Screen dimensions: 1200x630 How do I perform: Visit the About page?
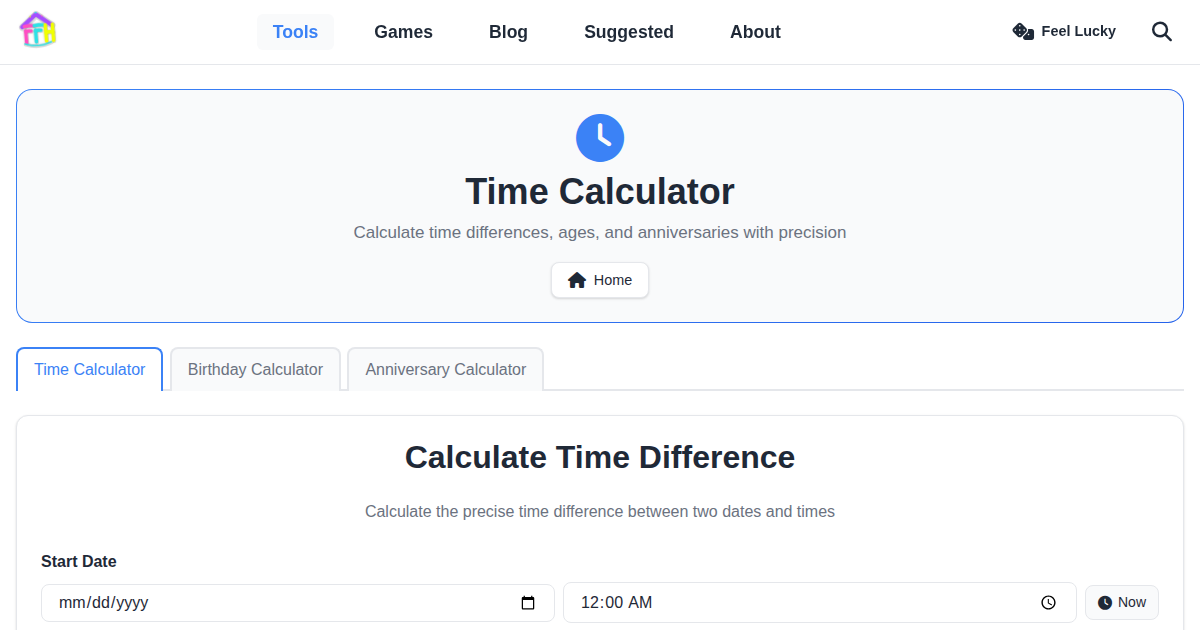[x=755, y=31]
